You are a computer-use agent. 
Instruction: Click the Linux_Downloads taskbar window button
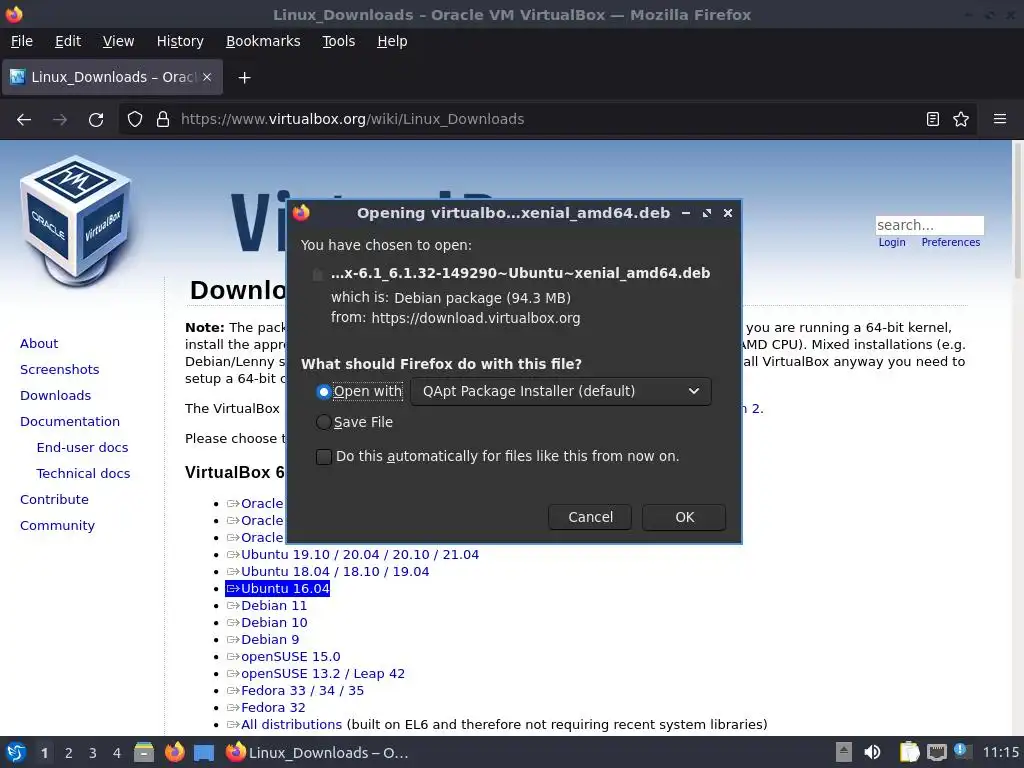(x=319, y=753)
